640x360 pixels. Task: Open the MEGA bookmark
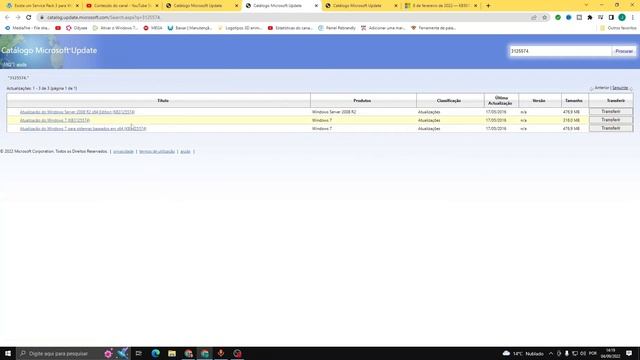pos(153,28)
